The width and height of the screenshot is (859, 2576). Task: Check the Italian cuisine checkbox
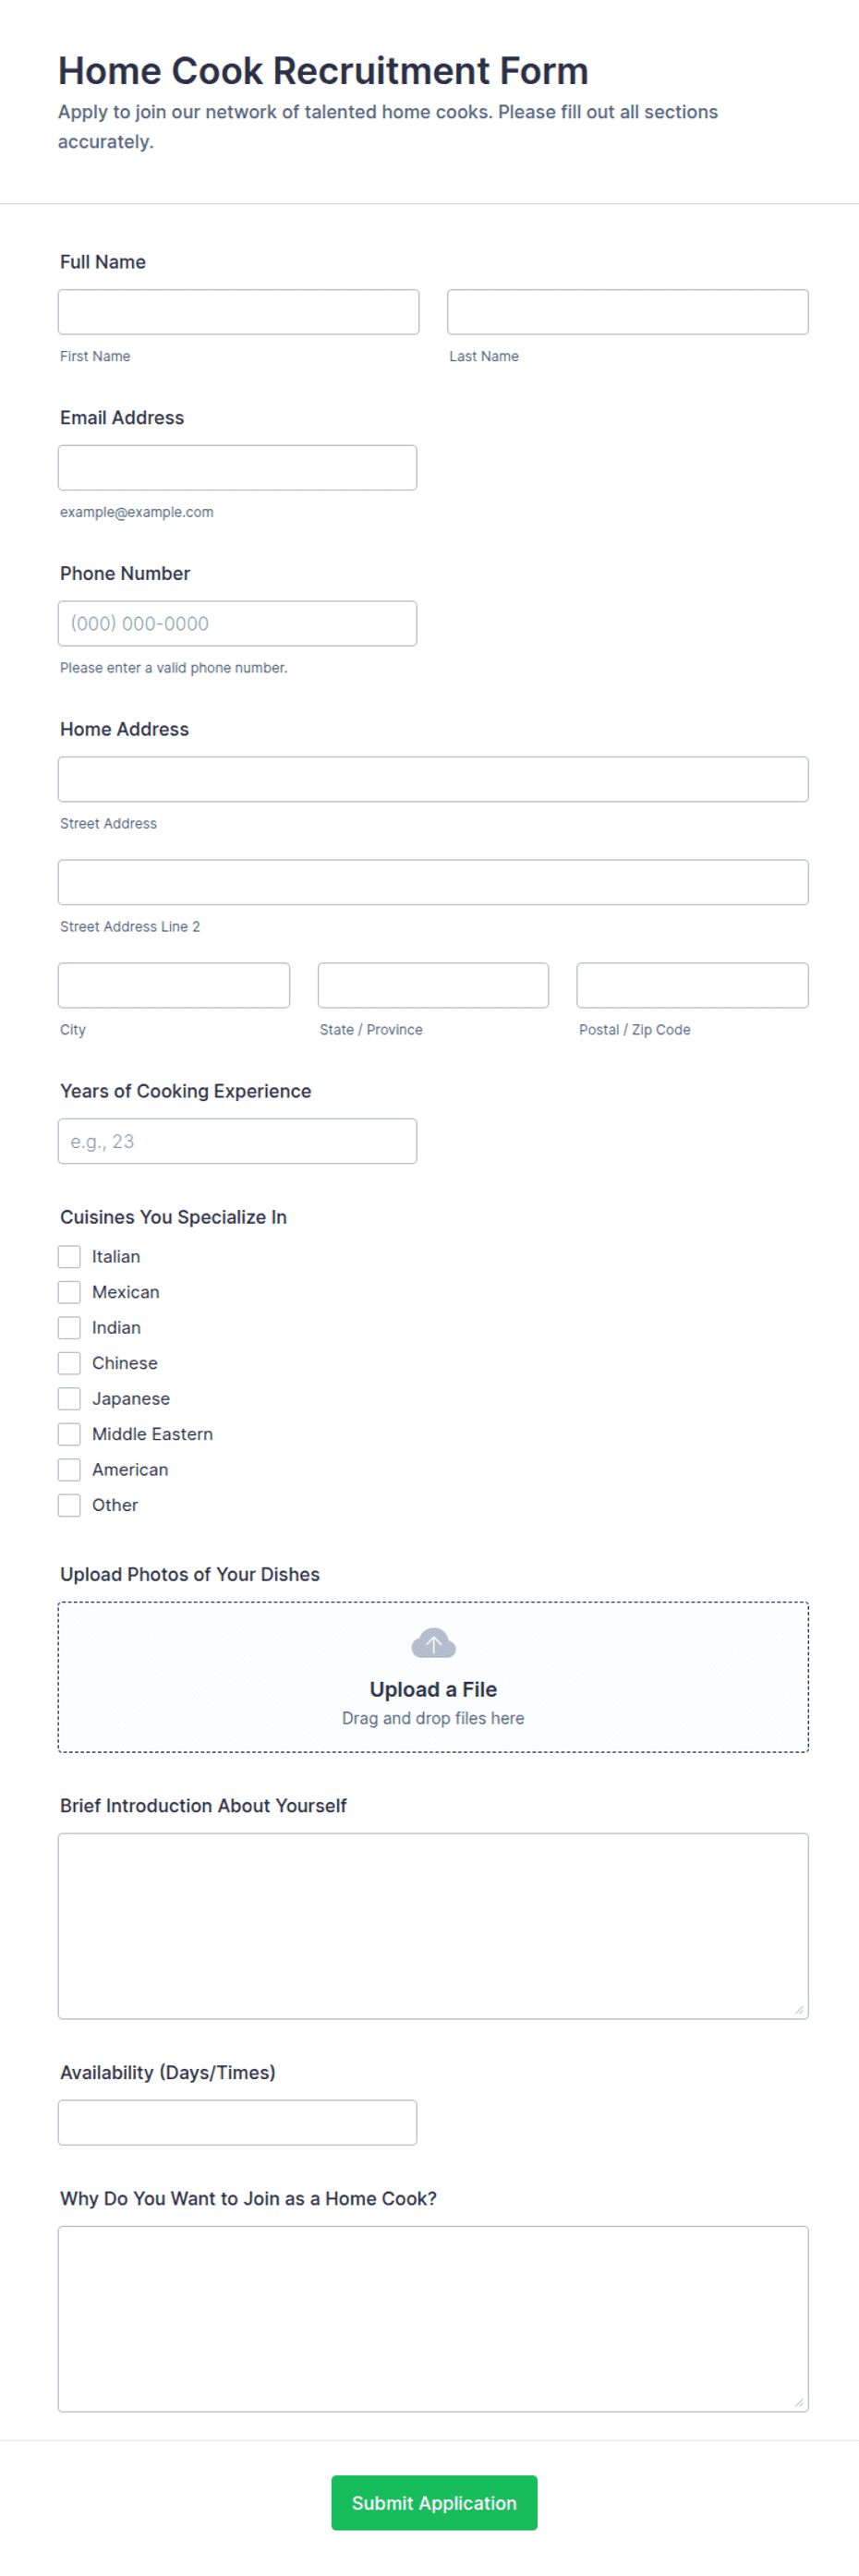pyautogui.click(x=69, y=1256)
